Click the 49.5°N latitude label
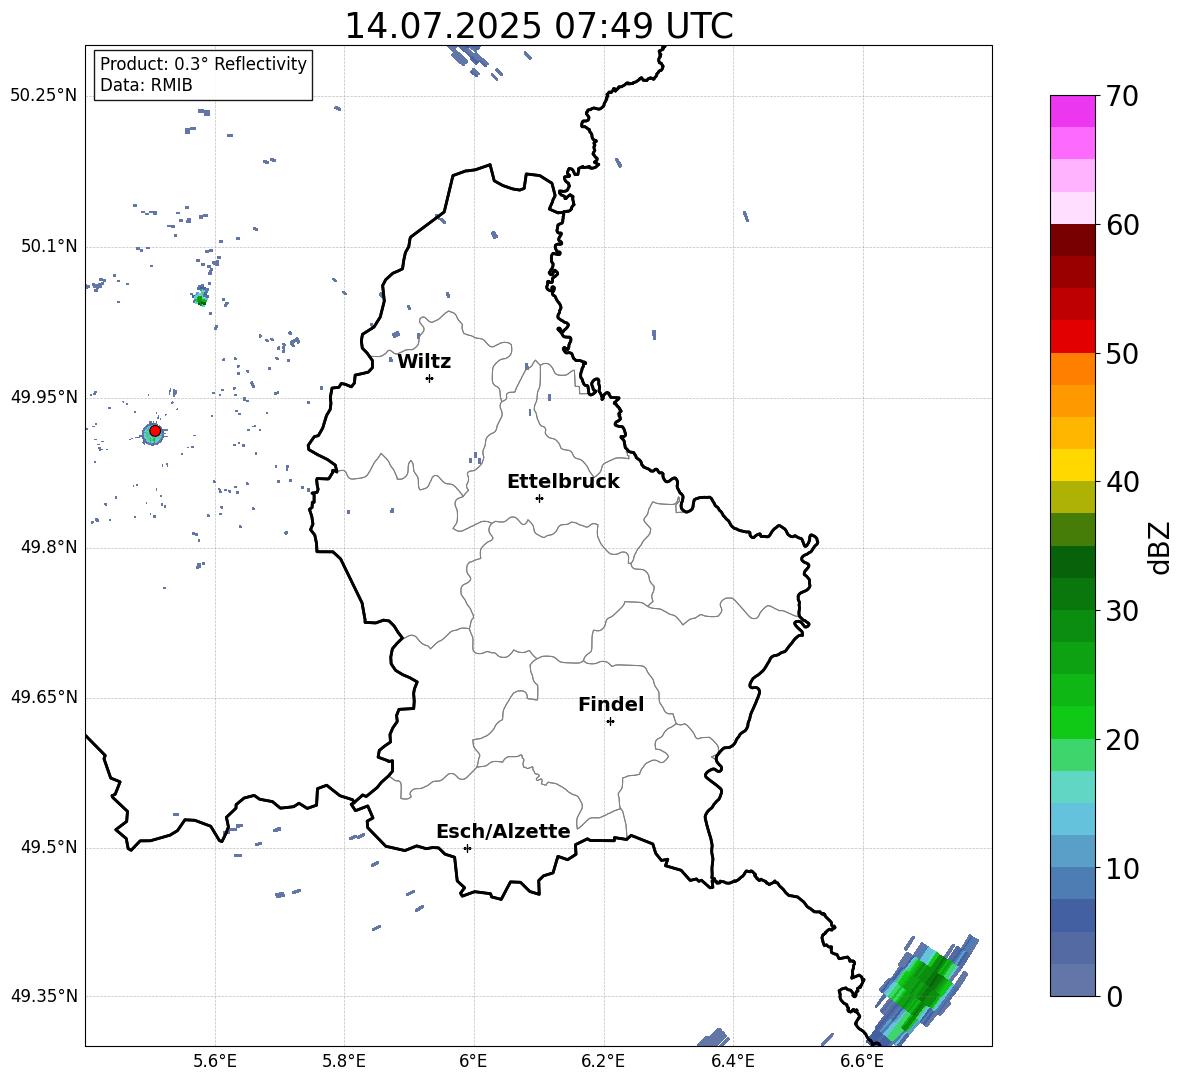 click(49, 847)
